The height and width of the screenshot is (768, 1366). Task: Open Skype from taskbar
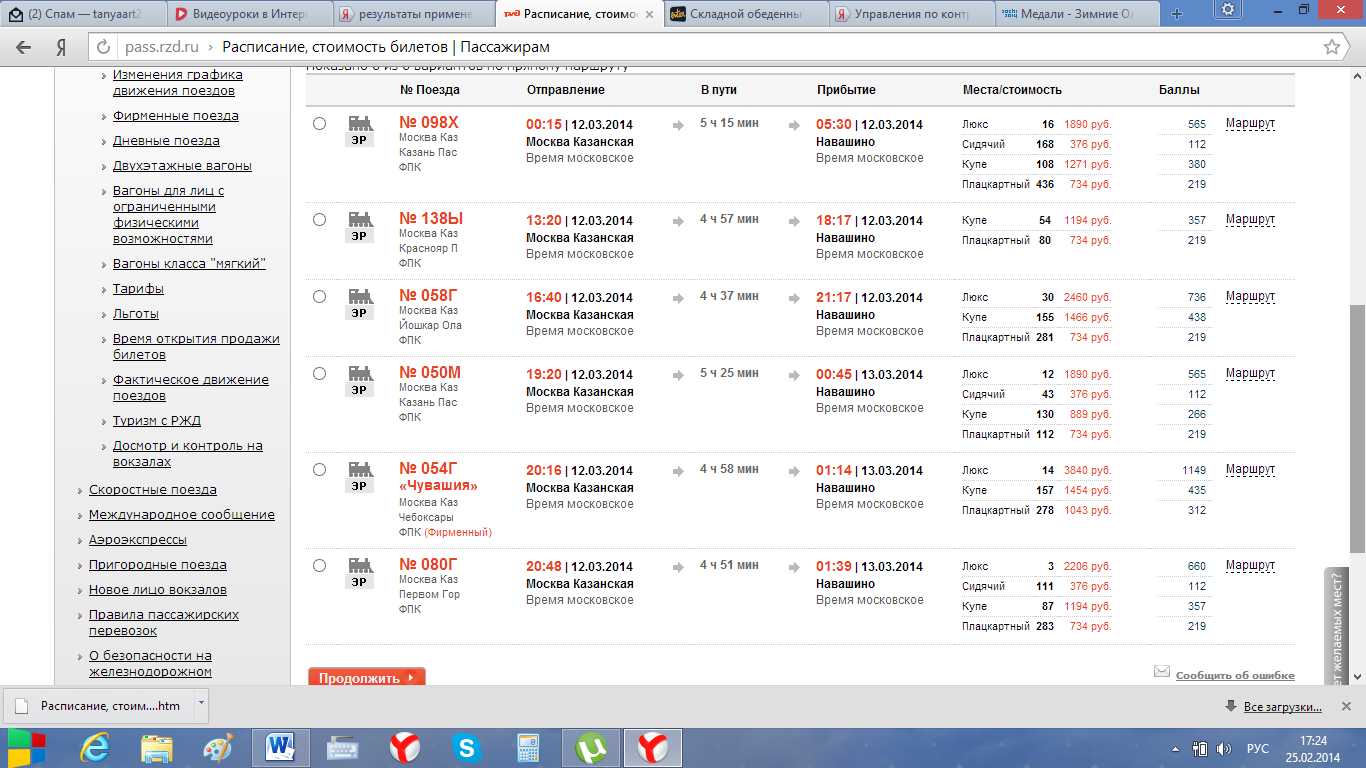pyautogui.click(x=466, y=748)
